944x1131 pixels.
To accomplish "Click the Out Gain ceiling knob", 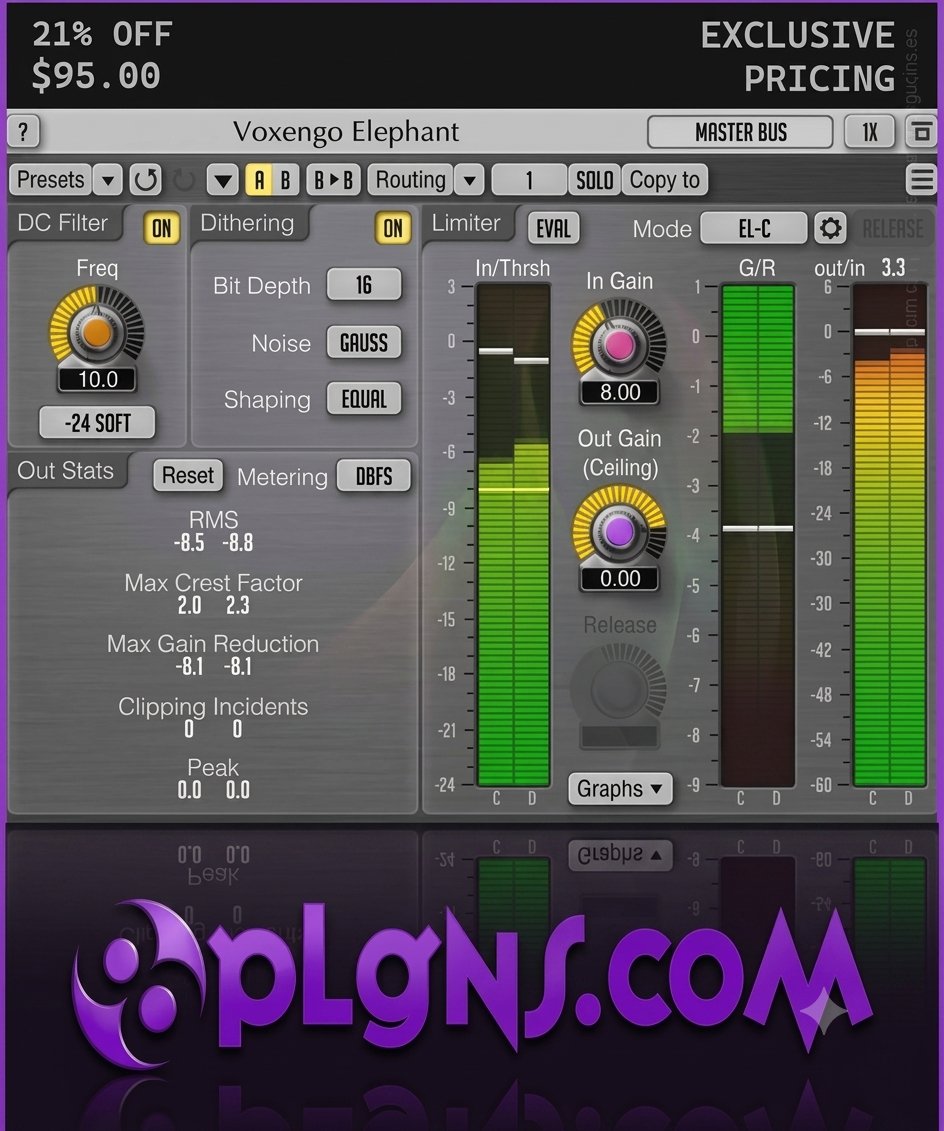I will click(619, 532).
